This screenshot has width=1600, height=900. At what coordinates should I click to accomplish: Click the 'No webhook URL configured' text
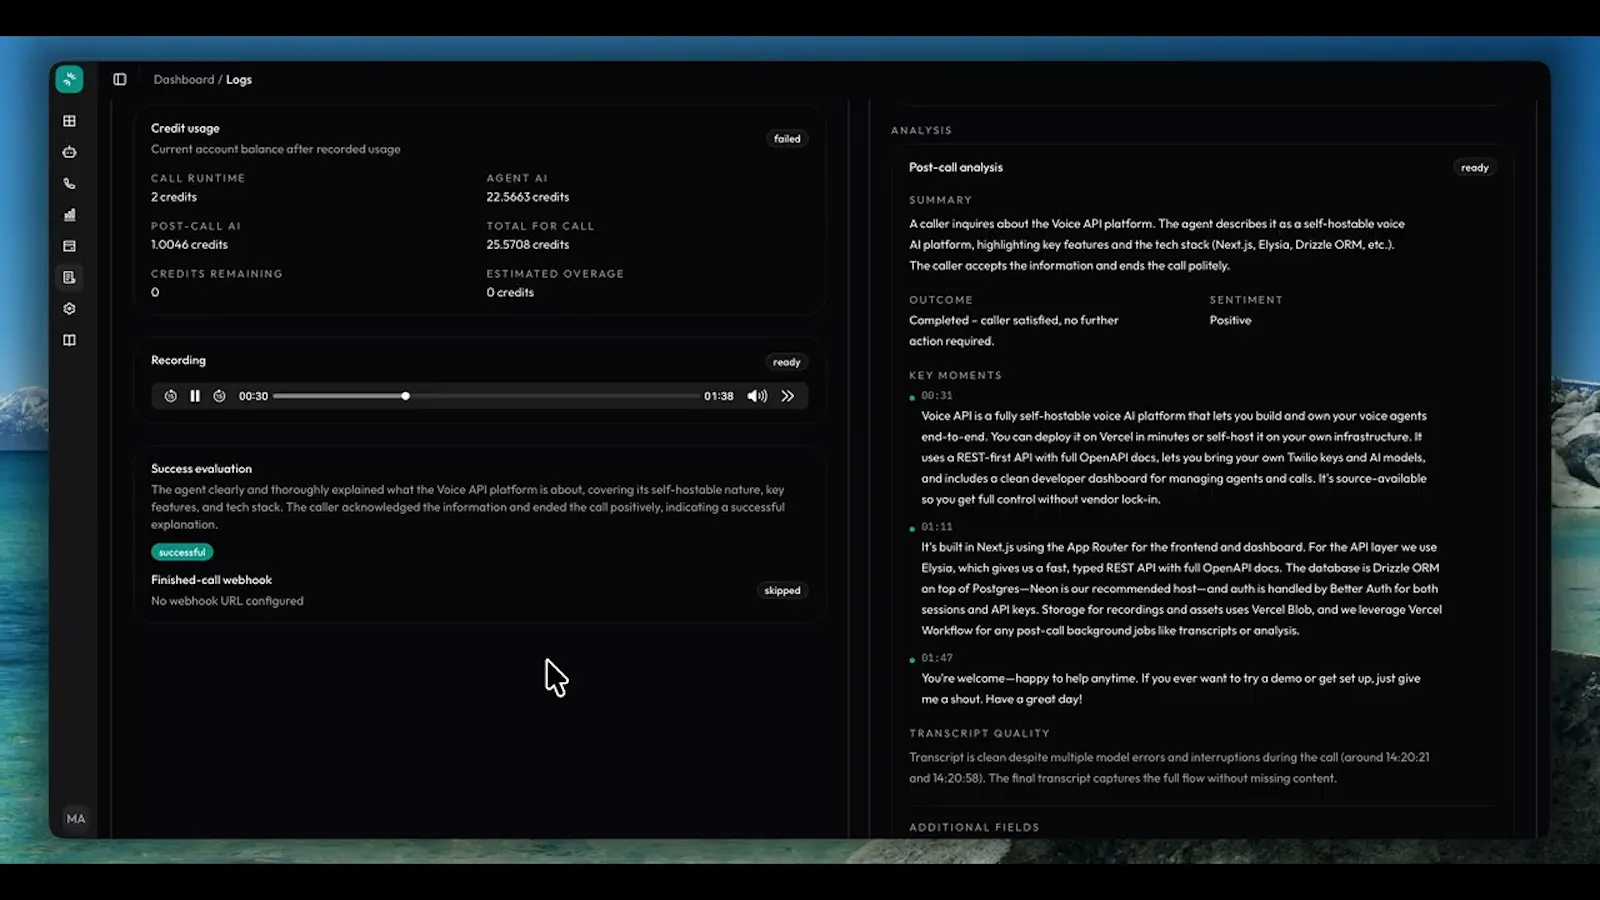[x=227, y=601]
